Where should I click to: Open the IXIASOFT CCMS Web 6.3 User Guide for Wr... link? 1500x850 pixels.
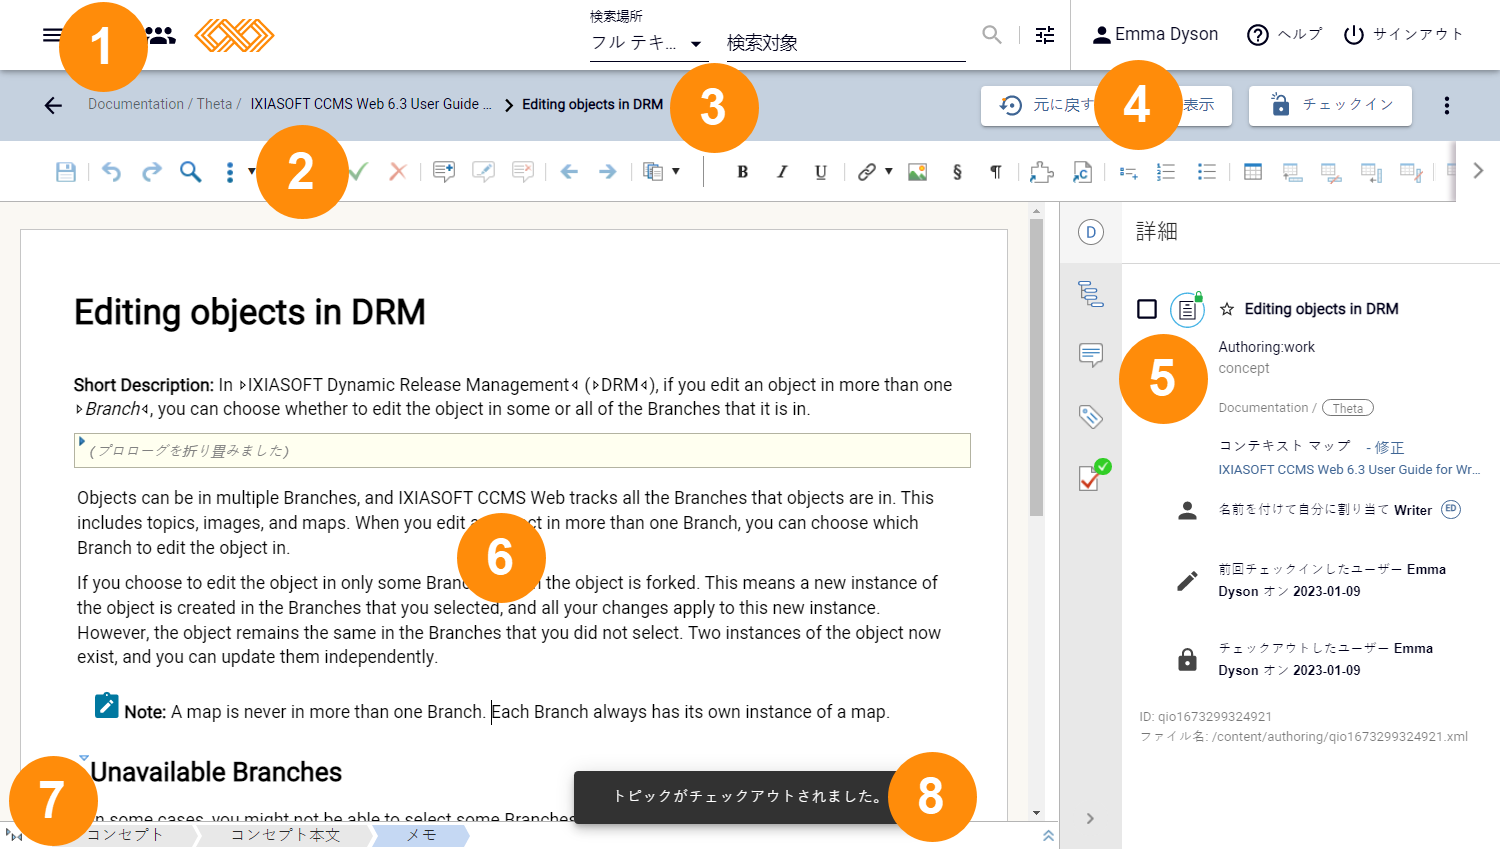1349,469
